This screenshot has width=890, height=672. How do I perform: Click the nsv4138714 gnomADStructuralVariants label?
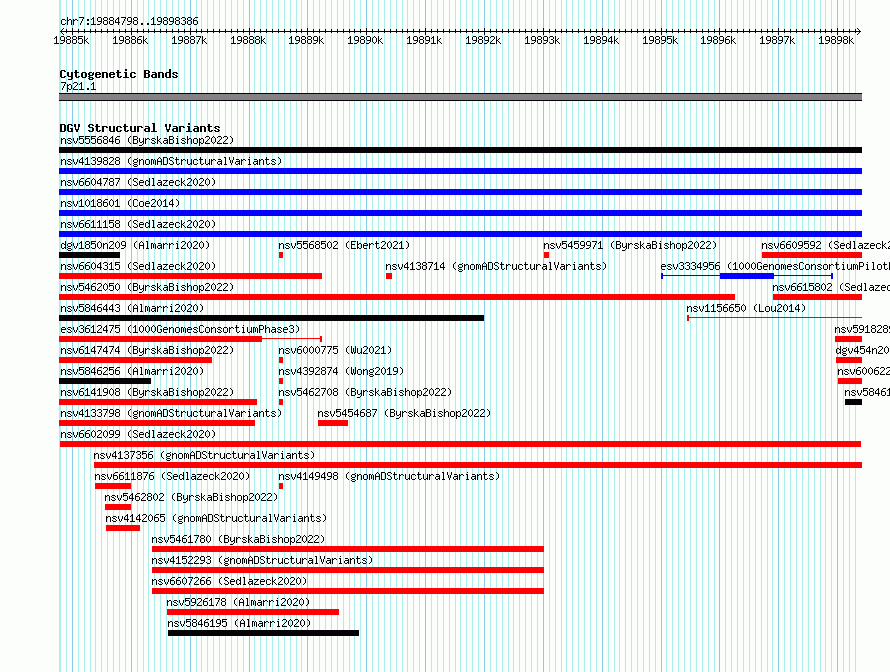(496, 266)
